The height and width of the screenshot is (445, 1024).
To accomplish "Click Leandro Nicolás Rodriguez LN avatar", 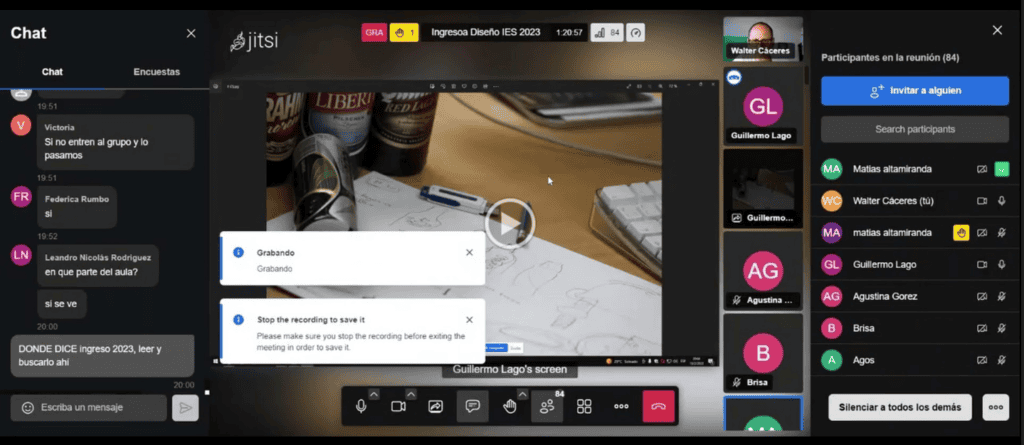I will (x=21, y=255).
